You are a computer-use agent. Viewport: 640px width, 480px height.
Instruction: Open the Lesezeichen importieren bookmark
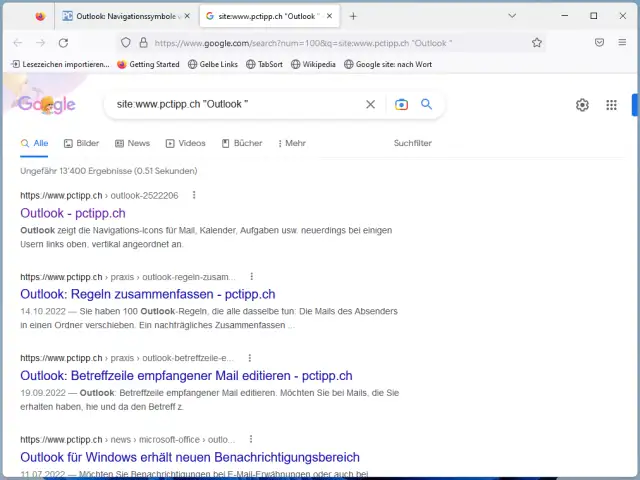[x=60, y=64]
